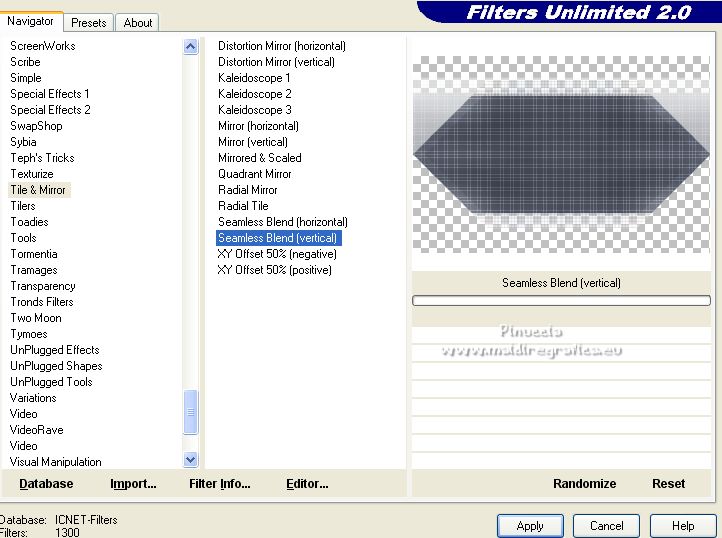Viewport: 722px width, 538px height.
Task: Select Sybia category
Action: point(23,142)
